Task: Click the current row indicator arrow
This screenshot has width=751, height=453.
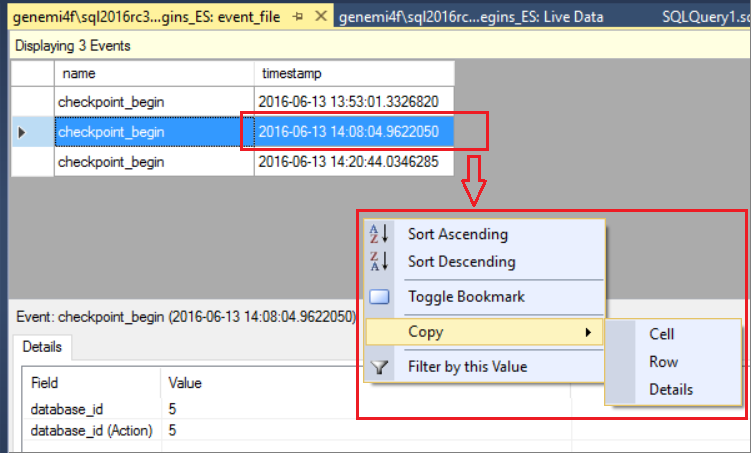Action: point(22,132)
